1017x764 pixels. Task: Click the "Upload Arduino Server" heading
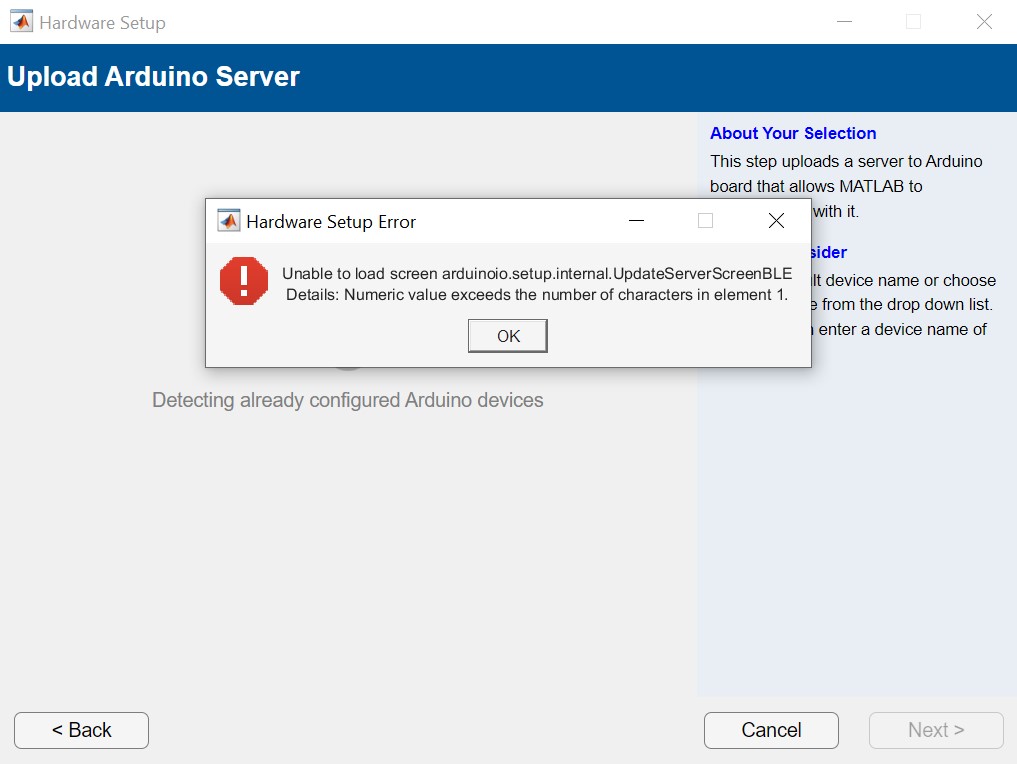(153, 77)
